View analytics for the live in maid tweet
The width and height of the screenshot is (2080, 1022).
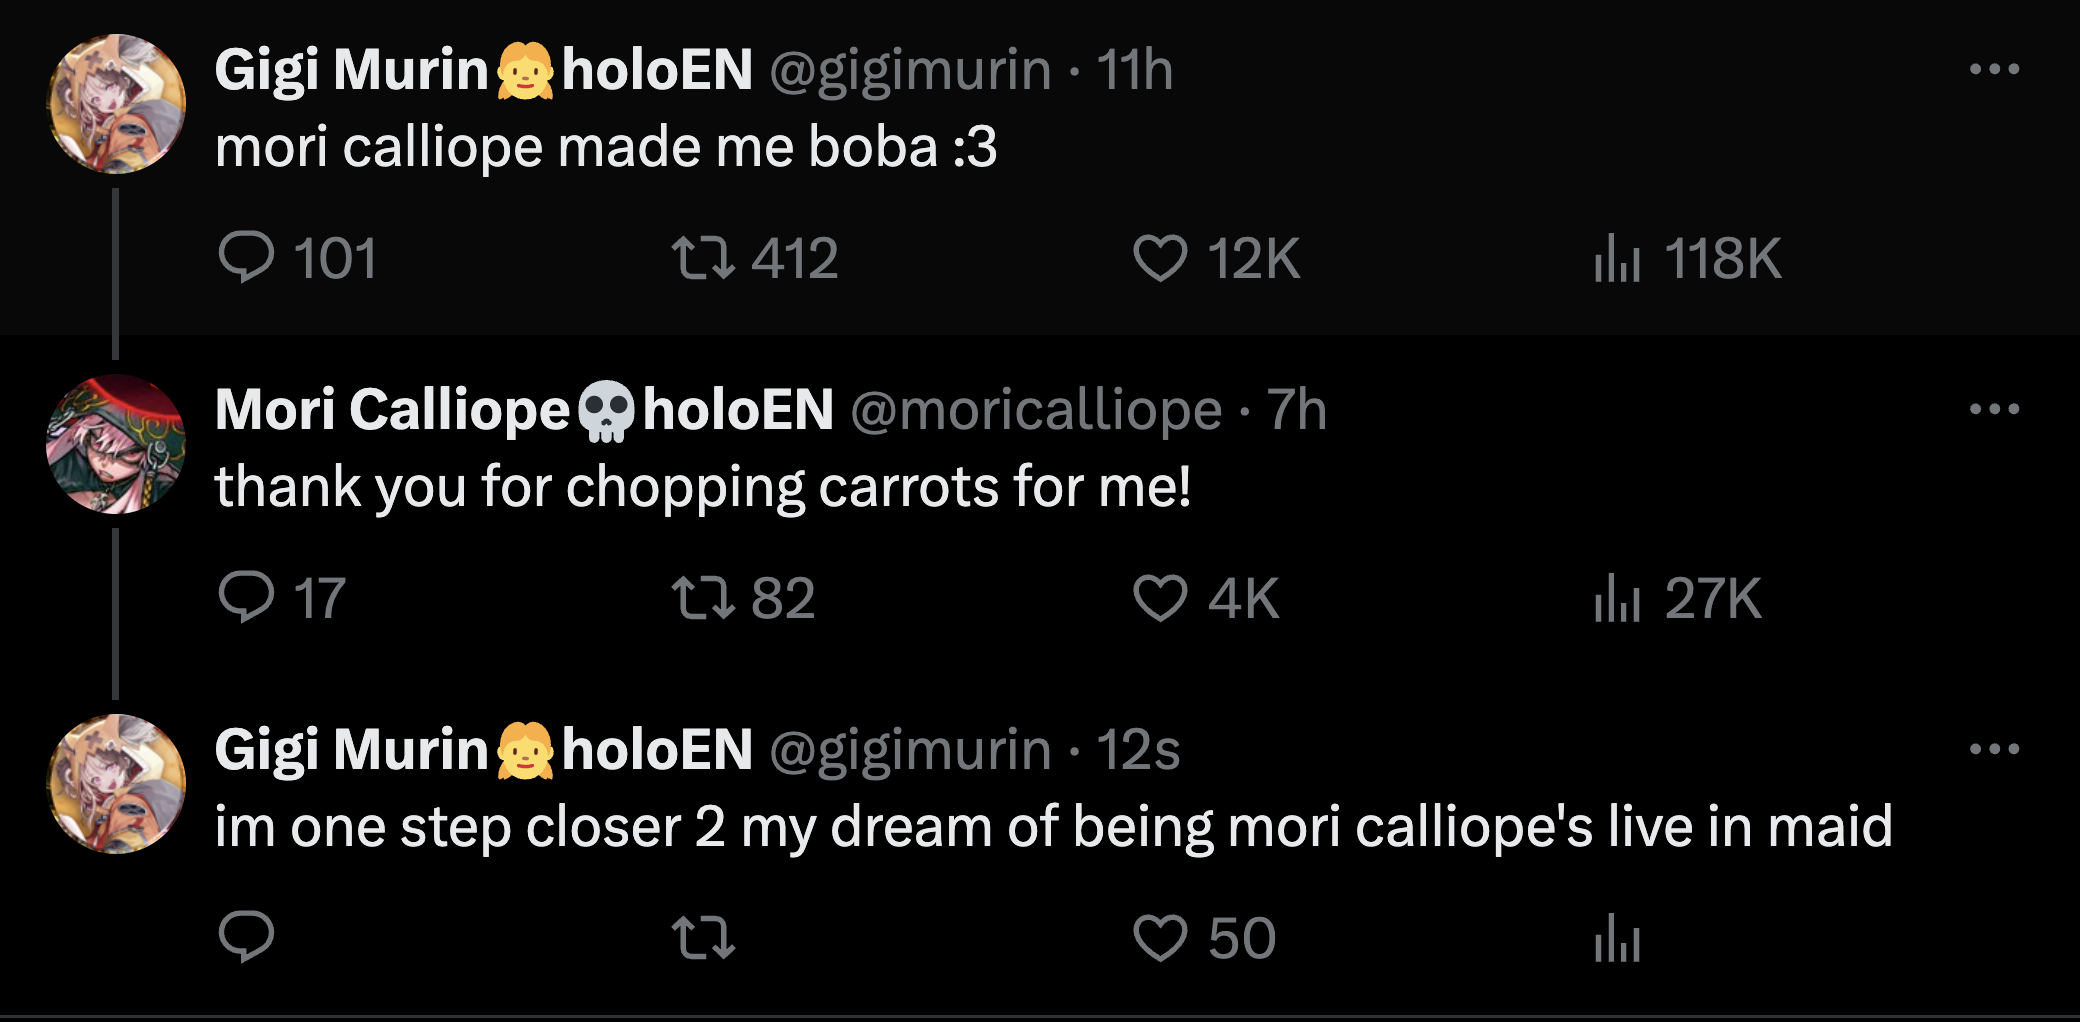tap(1617, 937)
